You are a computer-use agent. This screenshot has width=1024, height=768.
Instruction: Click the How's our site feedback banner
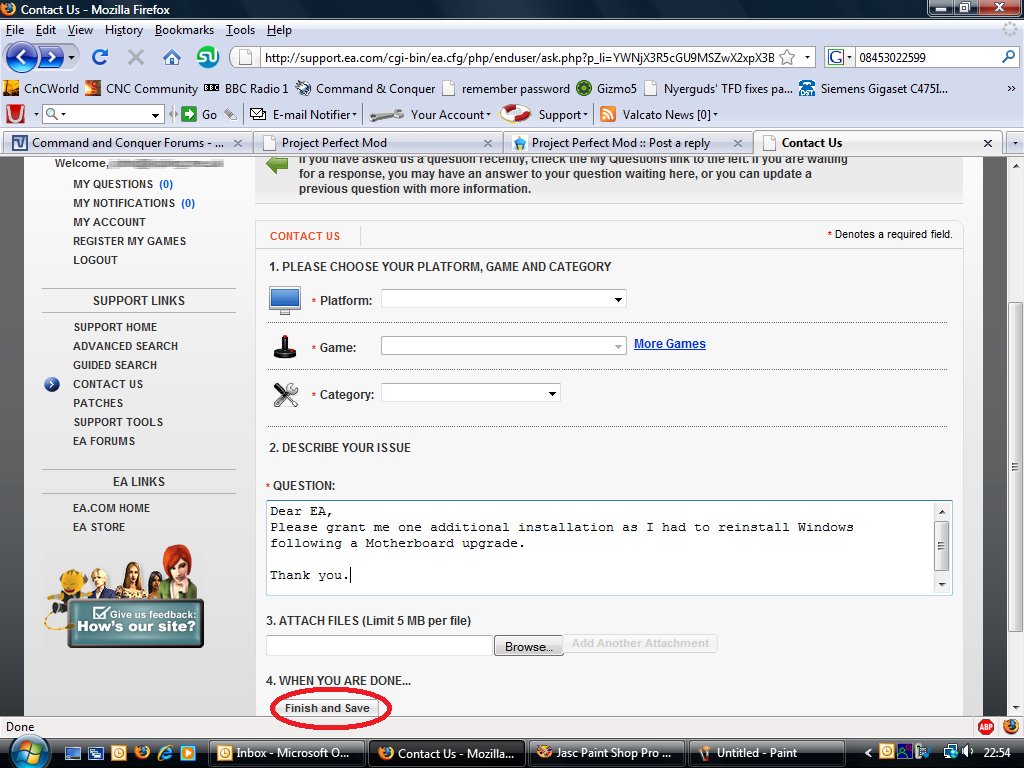(x=136, y=623)
